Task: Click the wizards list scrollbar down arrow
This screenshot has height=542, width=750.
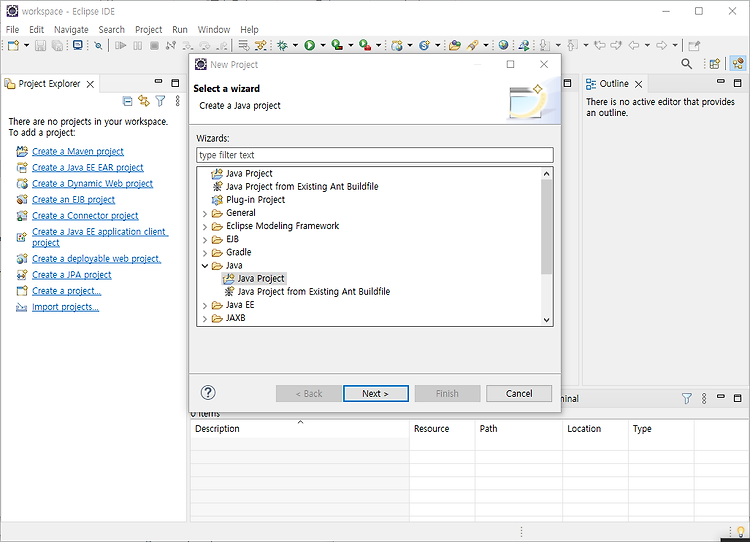Action: point(547,320)
